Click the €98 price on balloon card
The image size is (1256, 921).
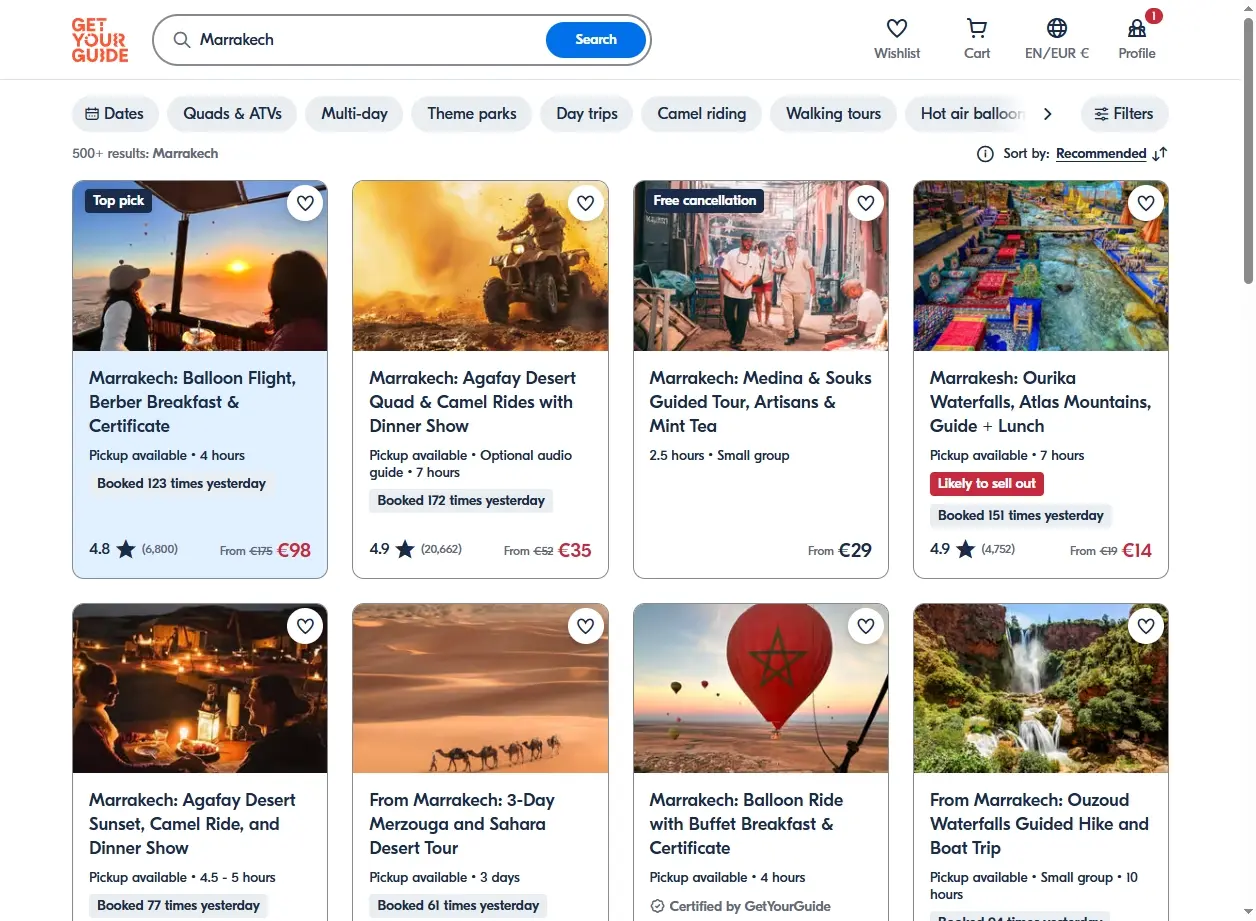294,550
